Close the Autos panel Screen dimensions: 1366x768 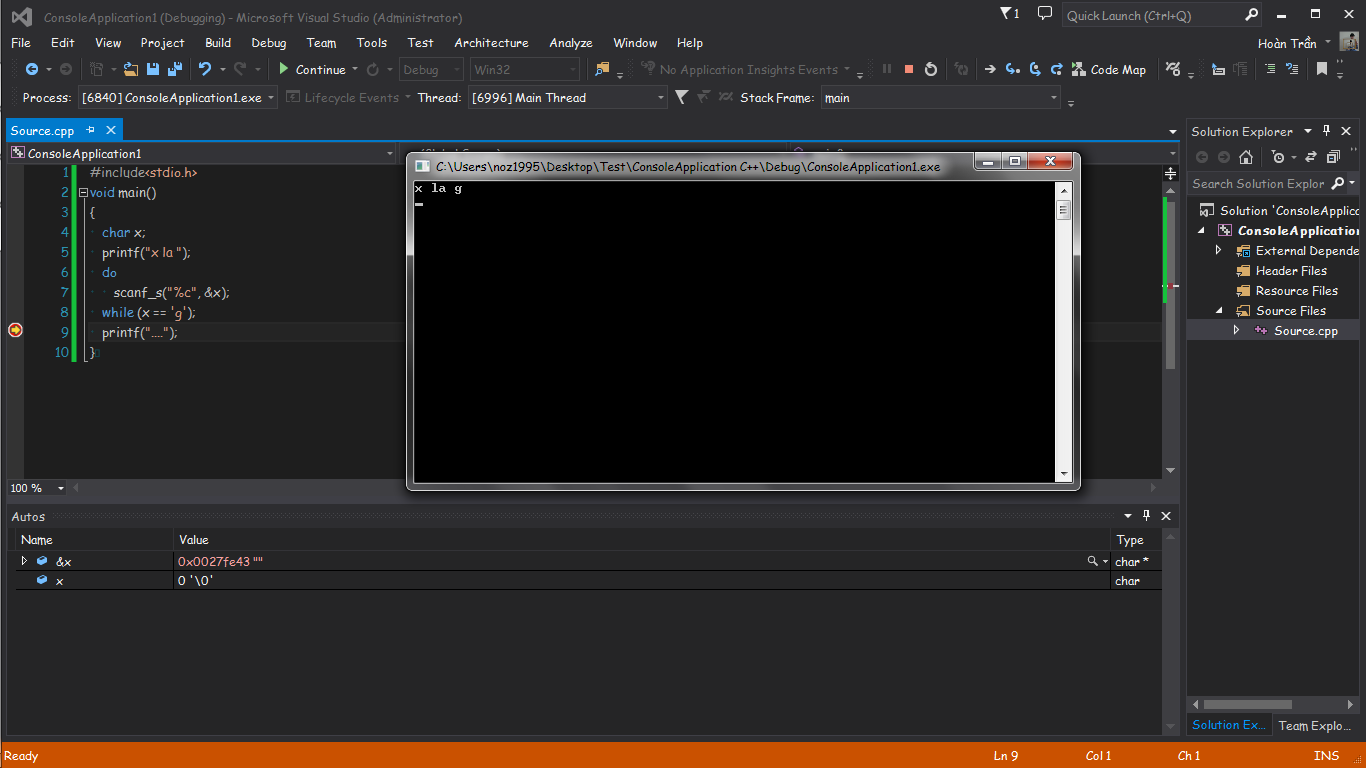tap(1166, 516)
